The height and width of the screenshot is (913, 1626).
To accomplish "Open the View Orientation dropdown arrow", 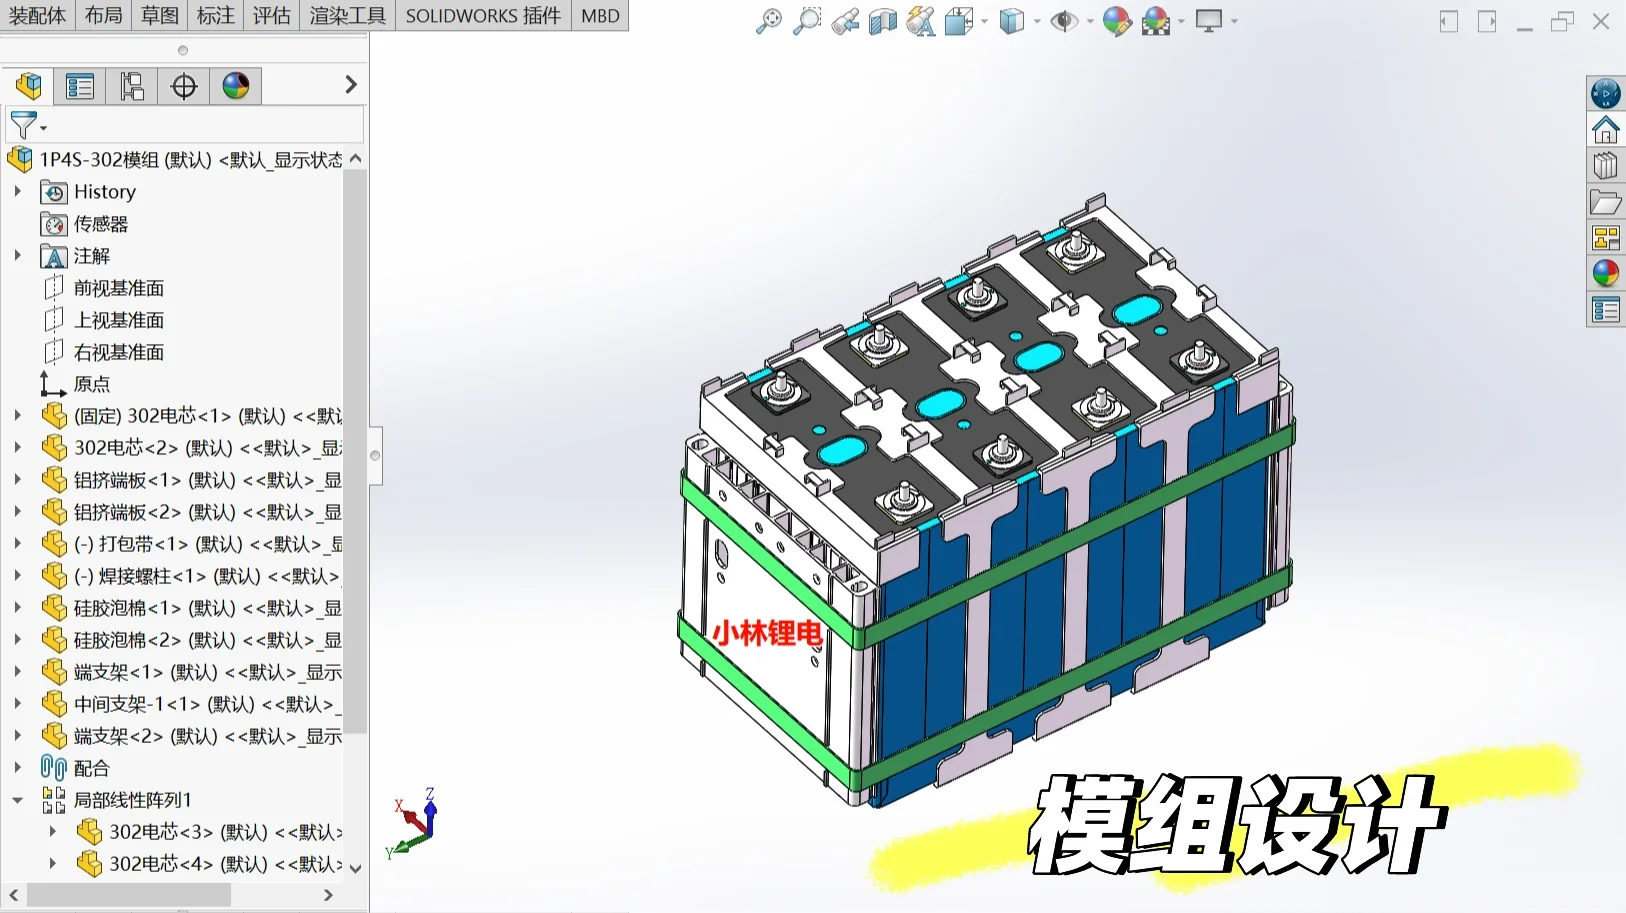I will pyautogui.click(x=984, y=21).
